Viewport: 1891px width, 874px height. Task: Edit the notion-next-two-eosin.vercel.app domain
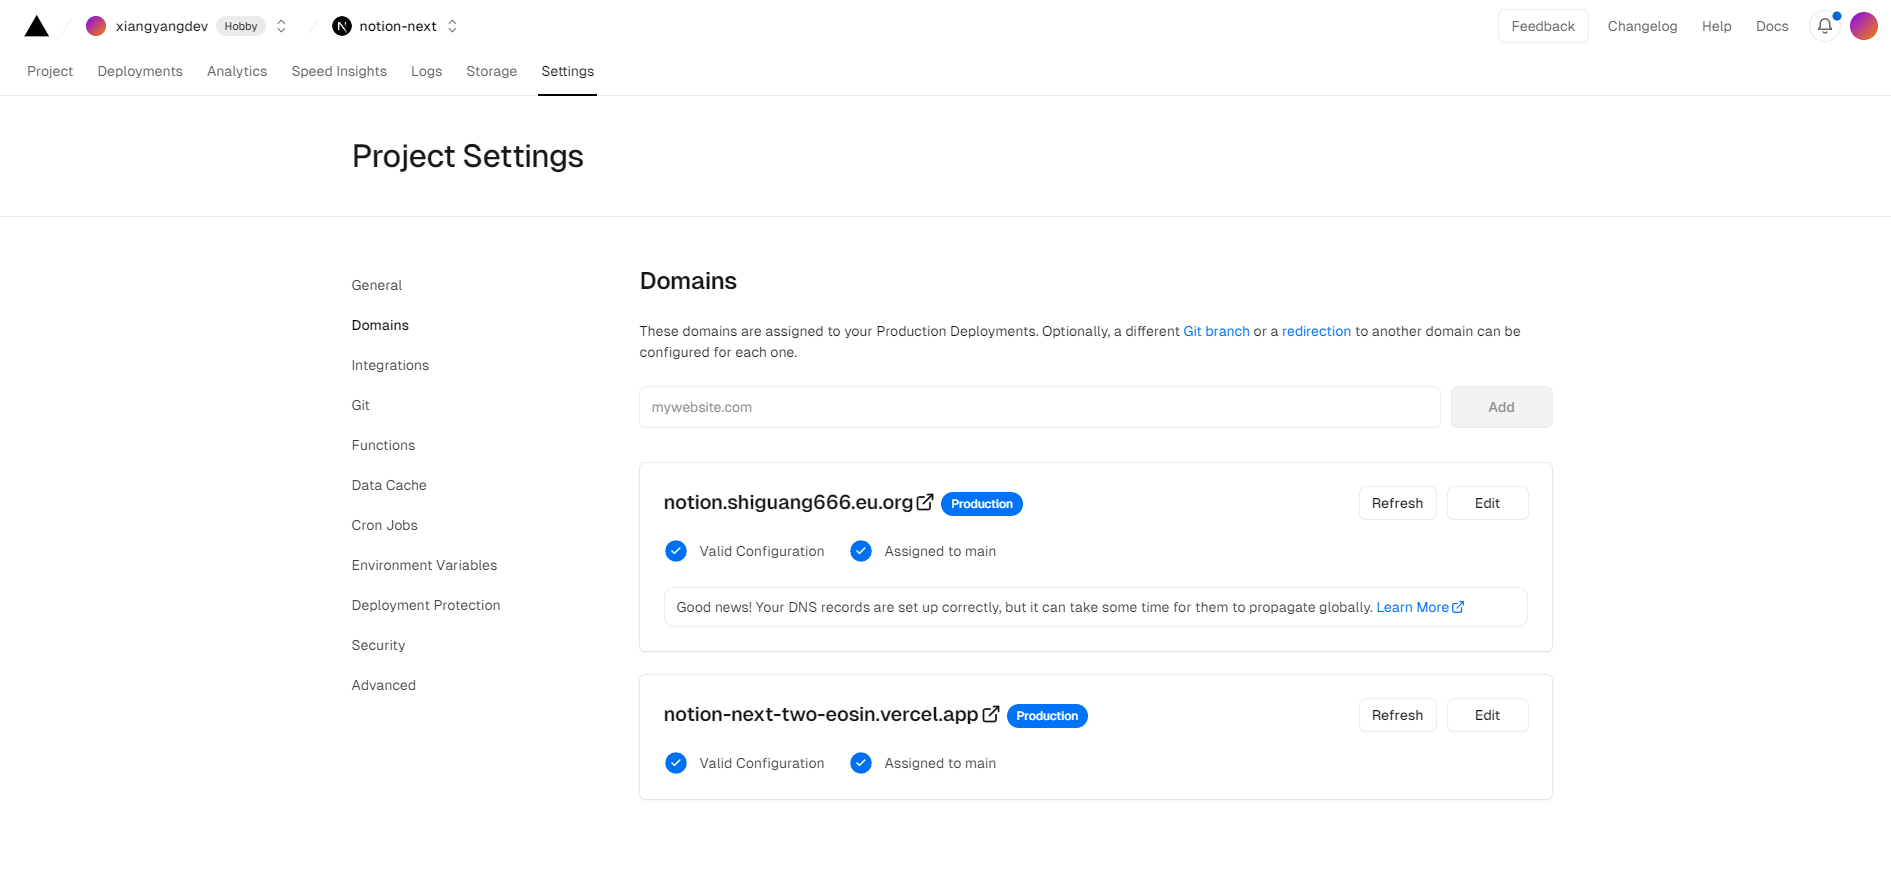point(1487,715)
